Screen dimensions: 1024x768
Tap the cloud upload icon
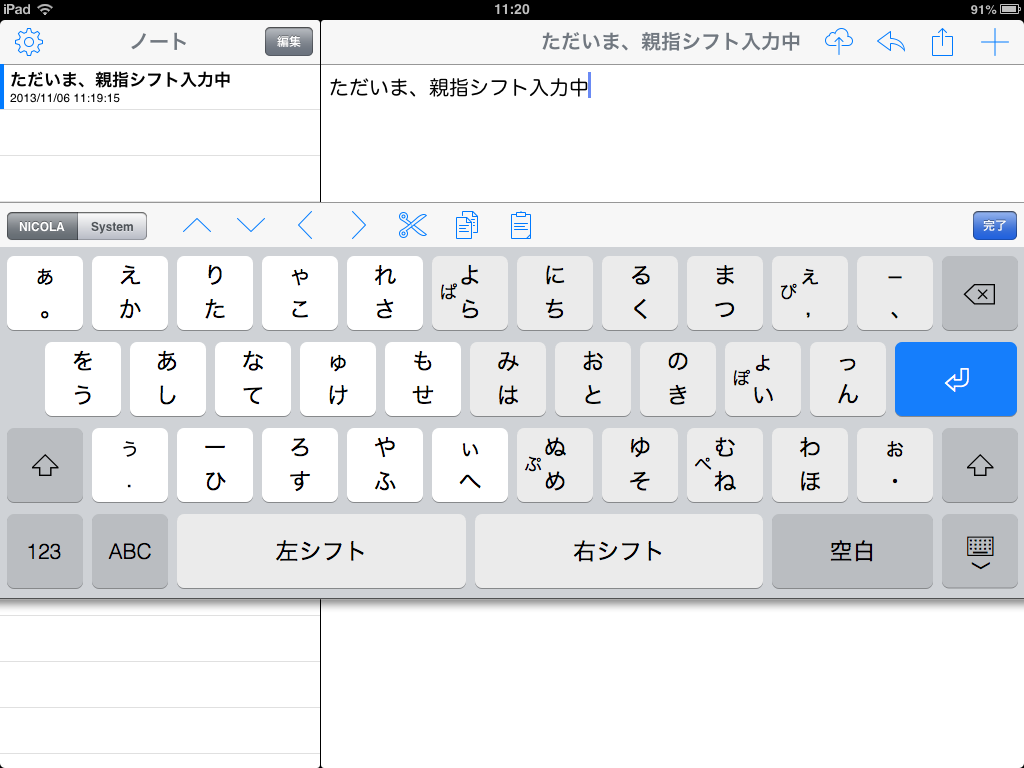tap(839, 41)
